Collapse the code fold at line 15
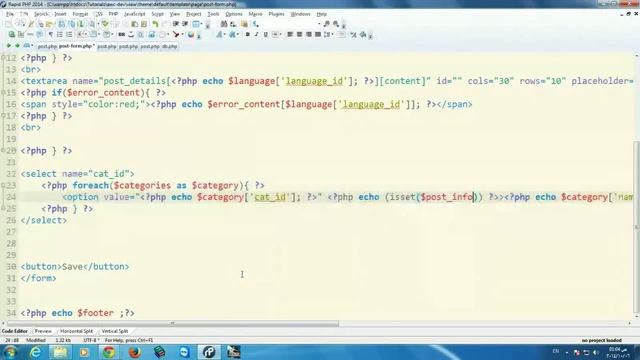The height and width of the screenshot is (360, 640). [x=3, y=93]
